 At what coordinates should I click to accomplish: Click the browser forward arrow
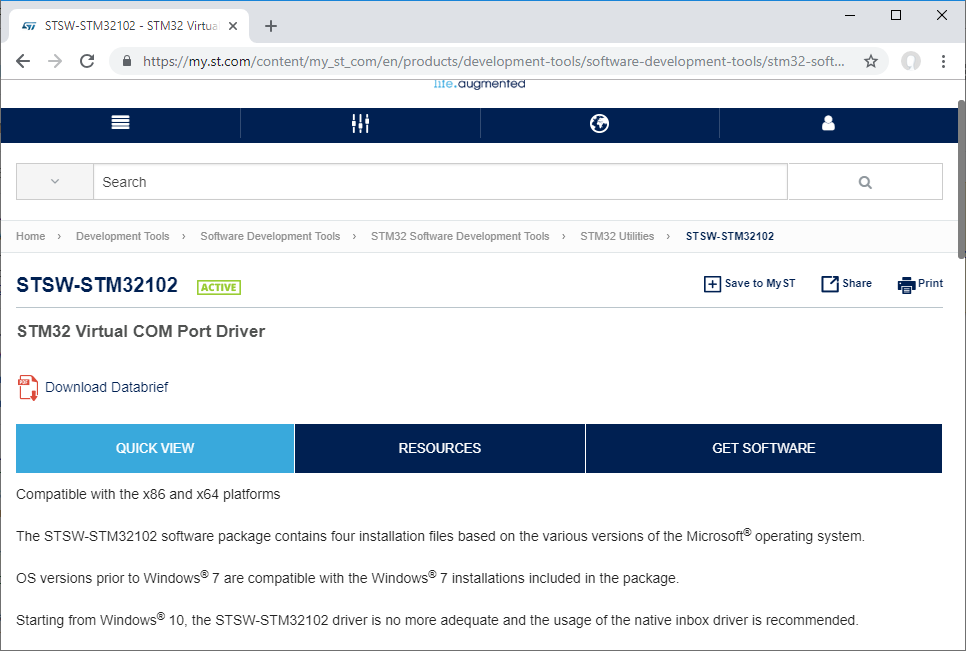click(55, 61)
